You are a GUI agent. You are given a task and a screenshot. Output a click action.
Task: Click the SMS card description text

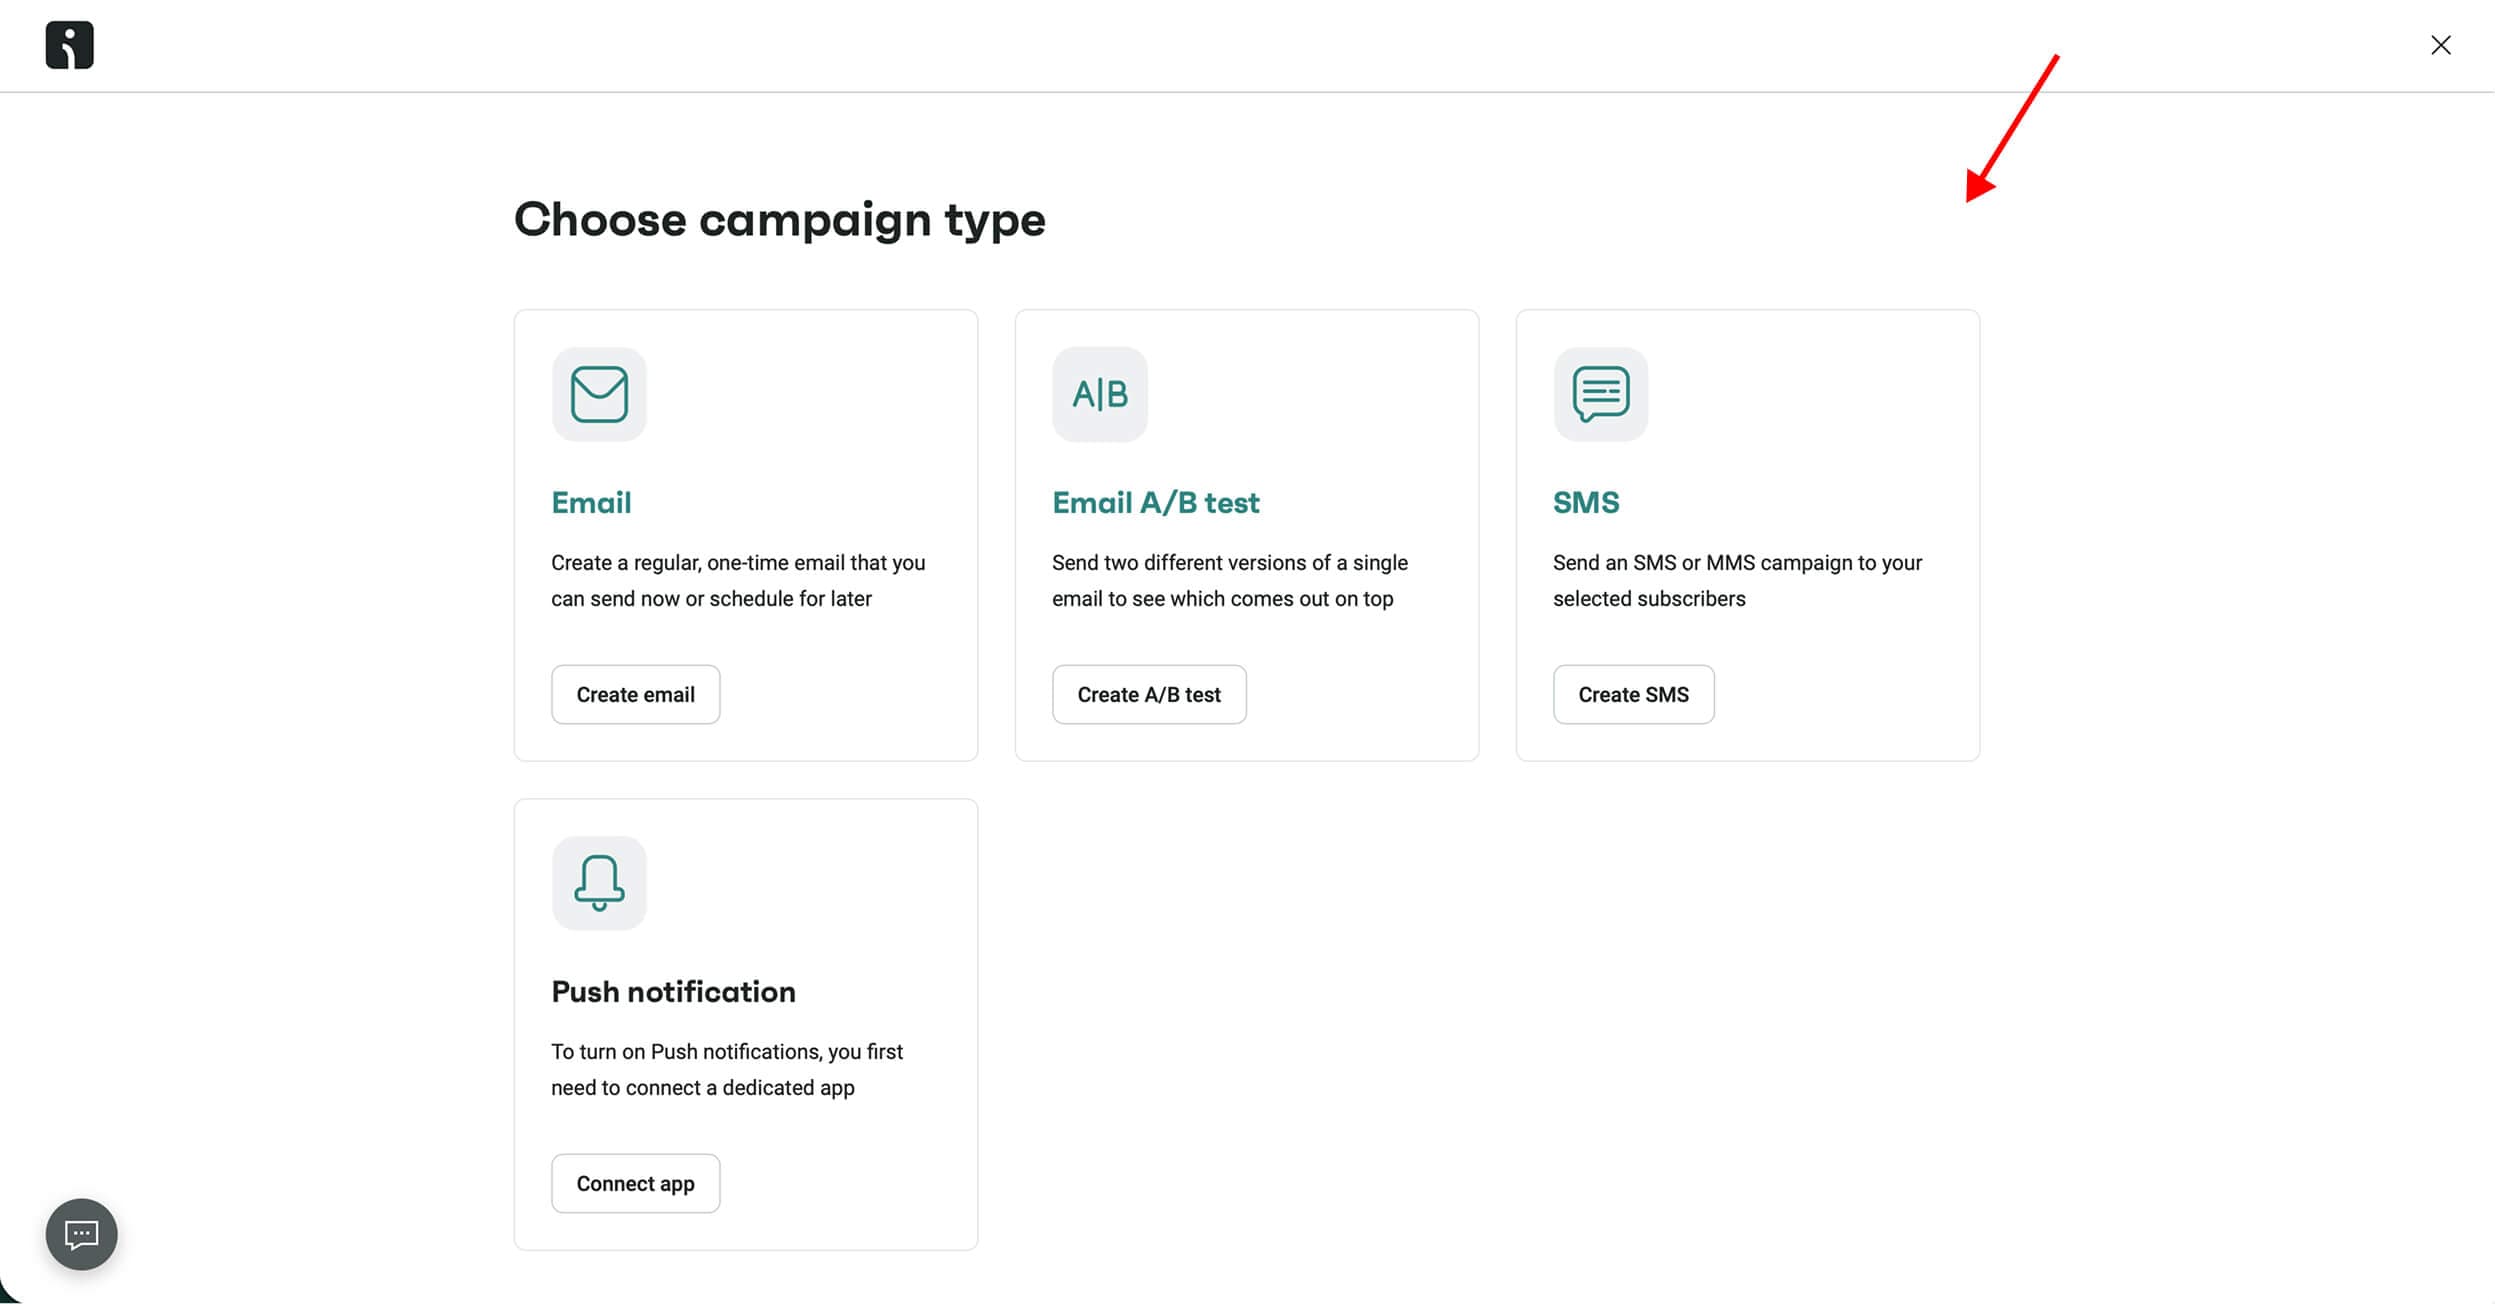pyautogui.click(x=1736, y=581)
